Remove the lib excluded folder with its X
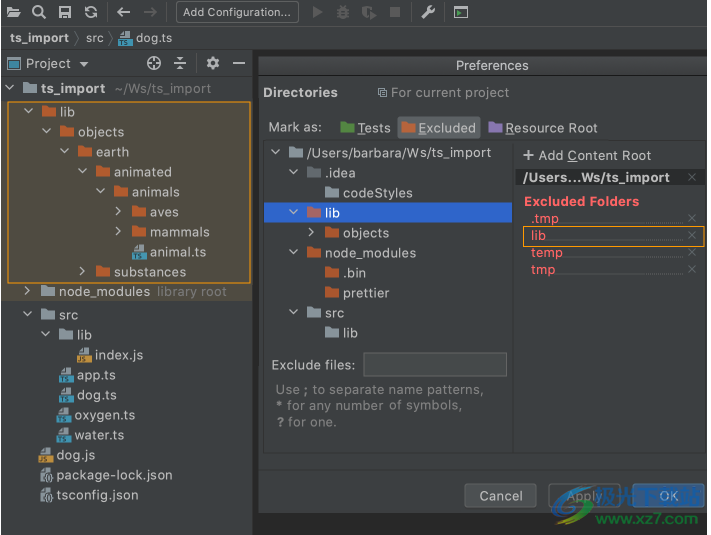The width and height of the screenshot is (711, 535). [692, 235]
